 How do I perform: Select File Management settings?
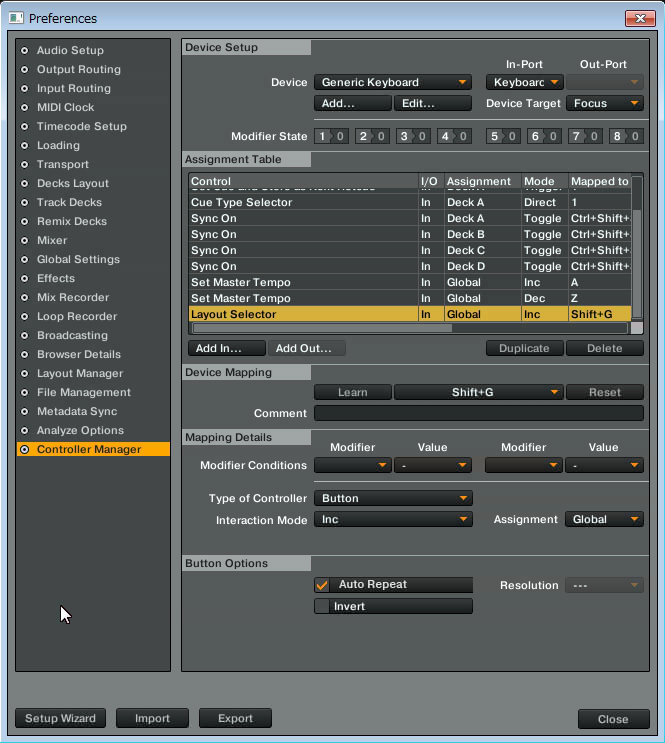[x=84, y=392]
